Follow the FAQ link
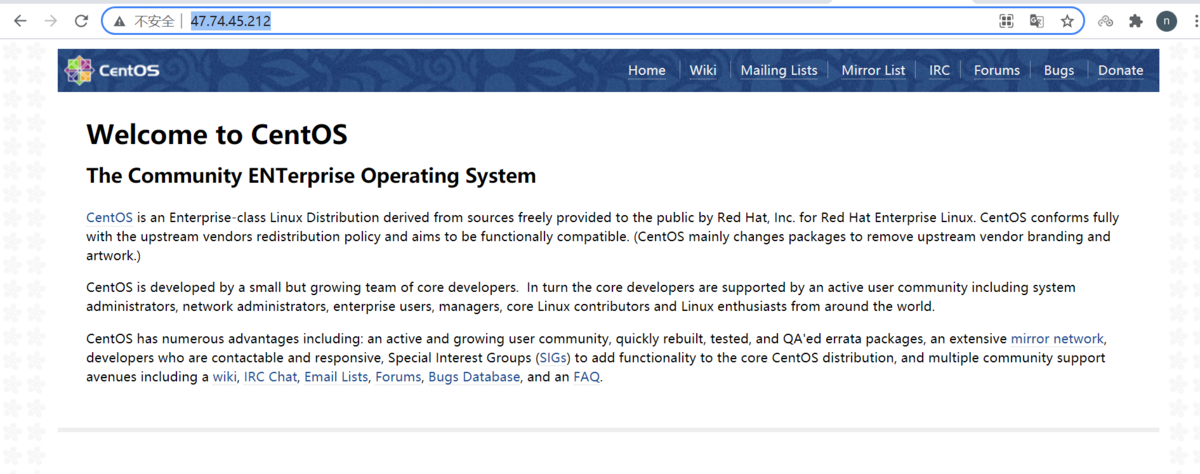1200x474 pixels. (x=586, y=377)
